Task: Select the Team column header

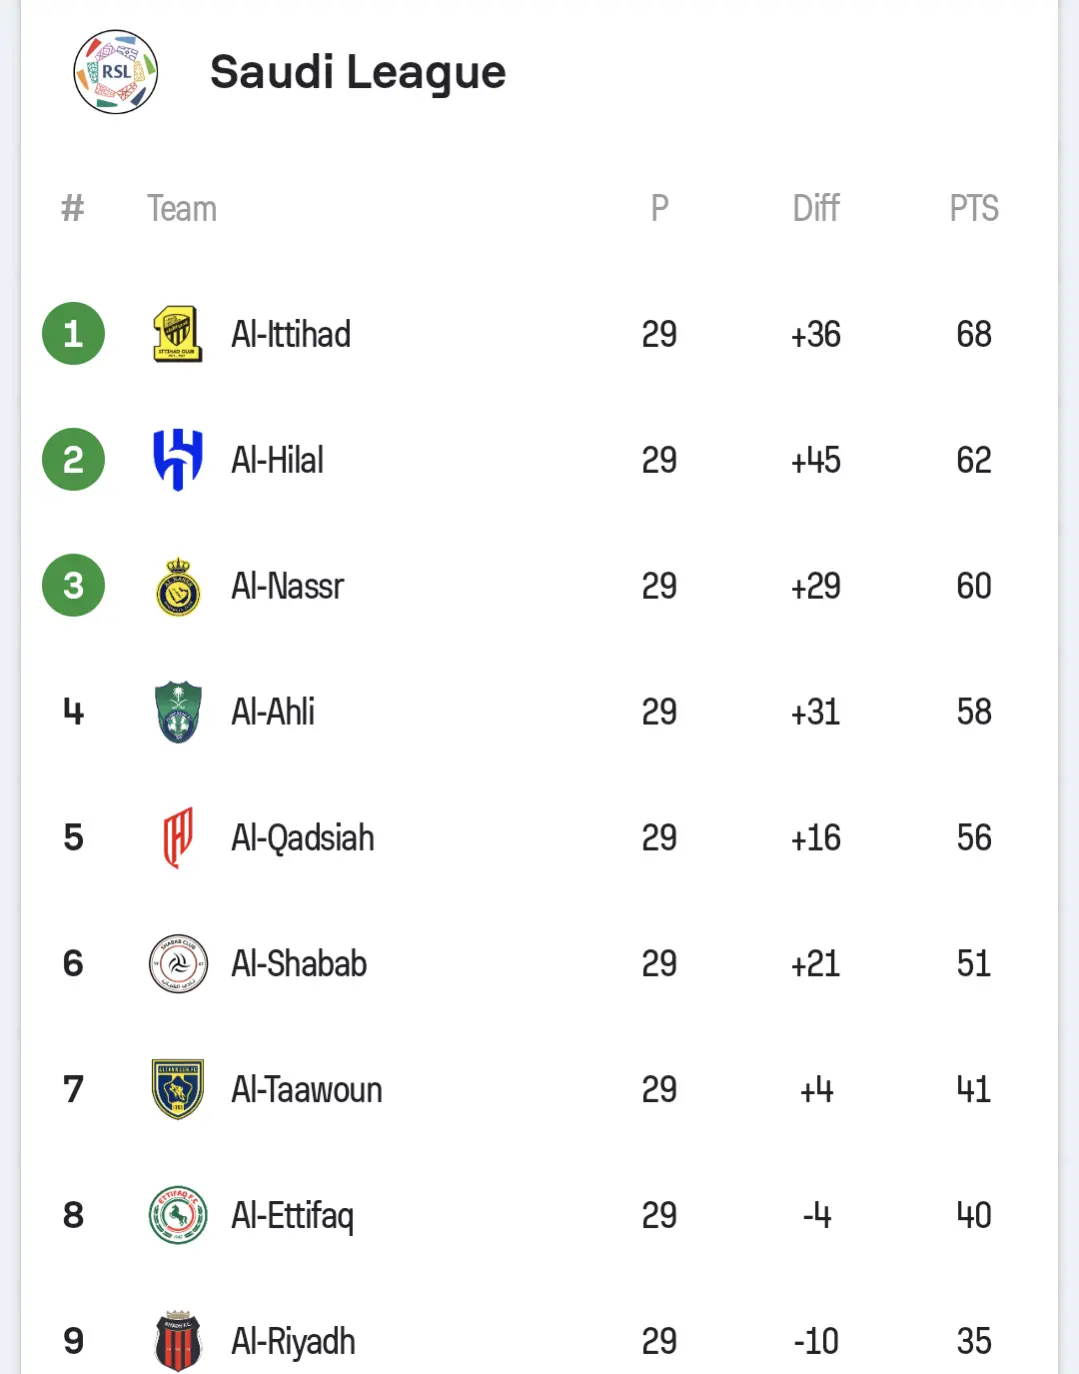Action: tap(182, 208)
